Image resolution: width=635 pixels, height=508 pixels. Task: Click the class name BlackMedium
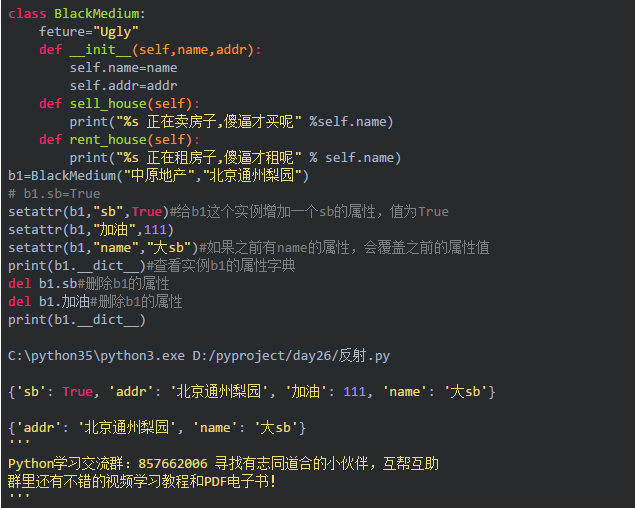click(x=99, y=13)
